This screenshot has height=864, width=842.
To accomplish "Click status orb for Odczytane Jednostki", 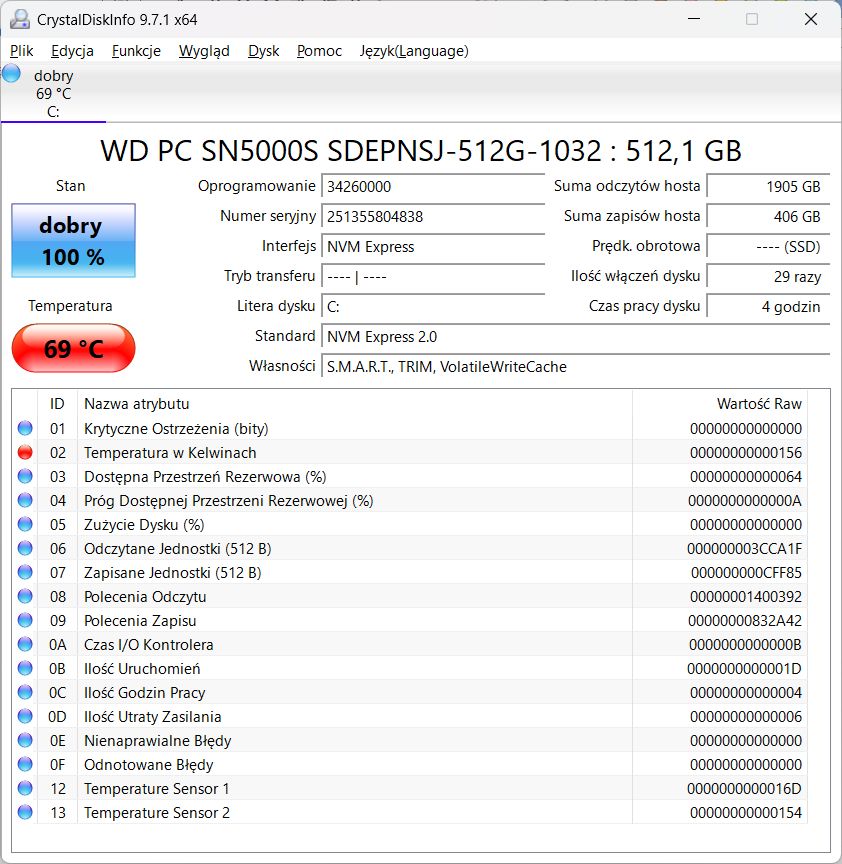I will [25, 548].
